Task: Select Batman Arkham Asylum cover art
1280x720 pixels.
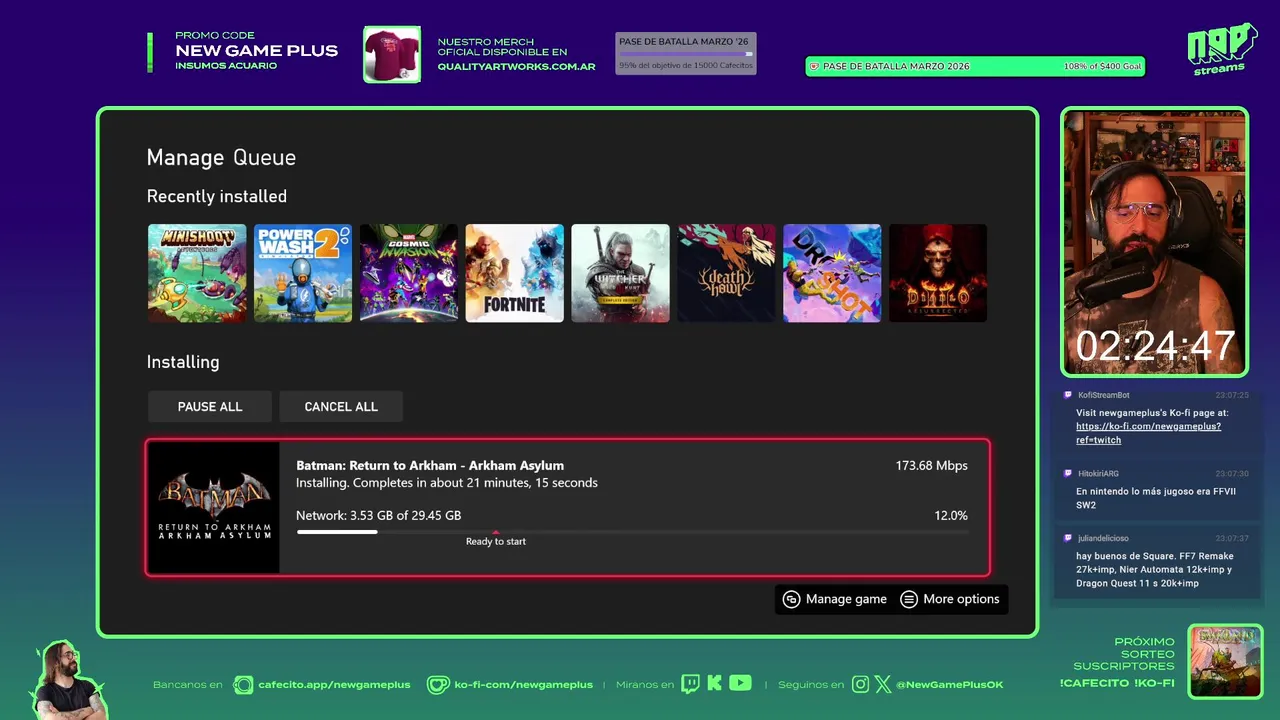Action: [x=214, y=508]
